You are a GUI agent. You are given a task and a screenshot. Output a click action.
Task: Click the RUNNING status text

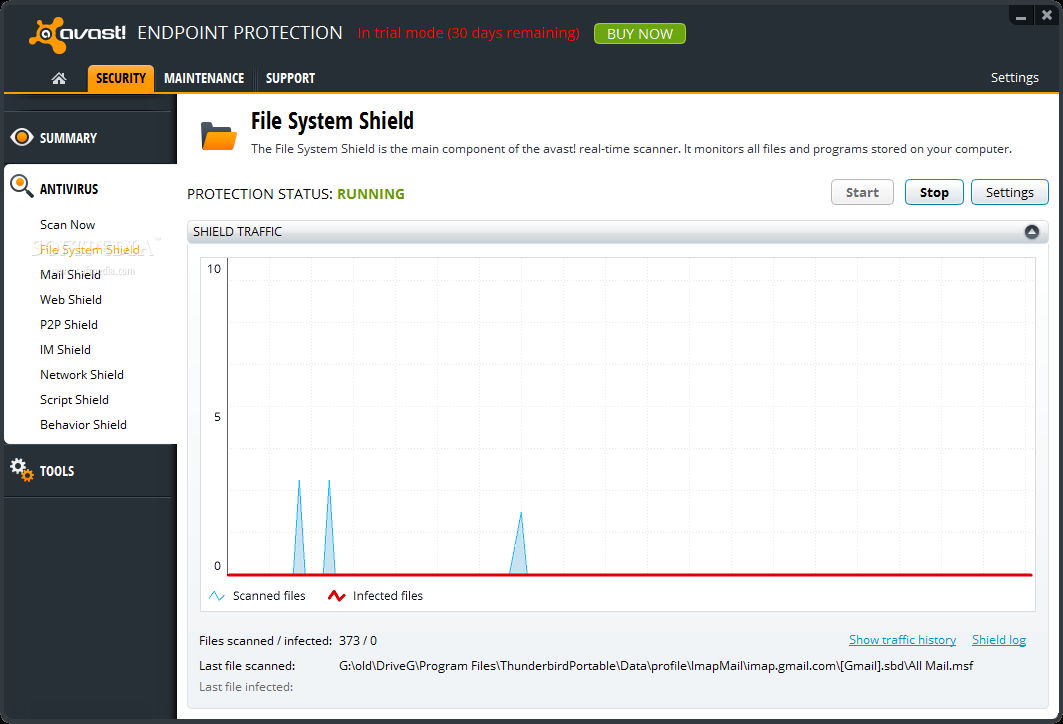click(371, 194)
